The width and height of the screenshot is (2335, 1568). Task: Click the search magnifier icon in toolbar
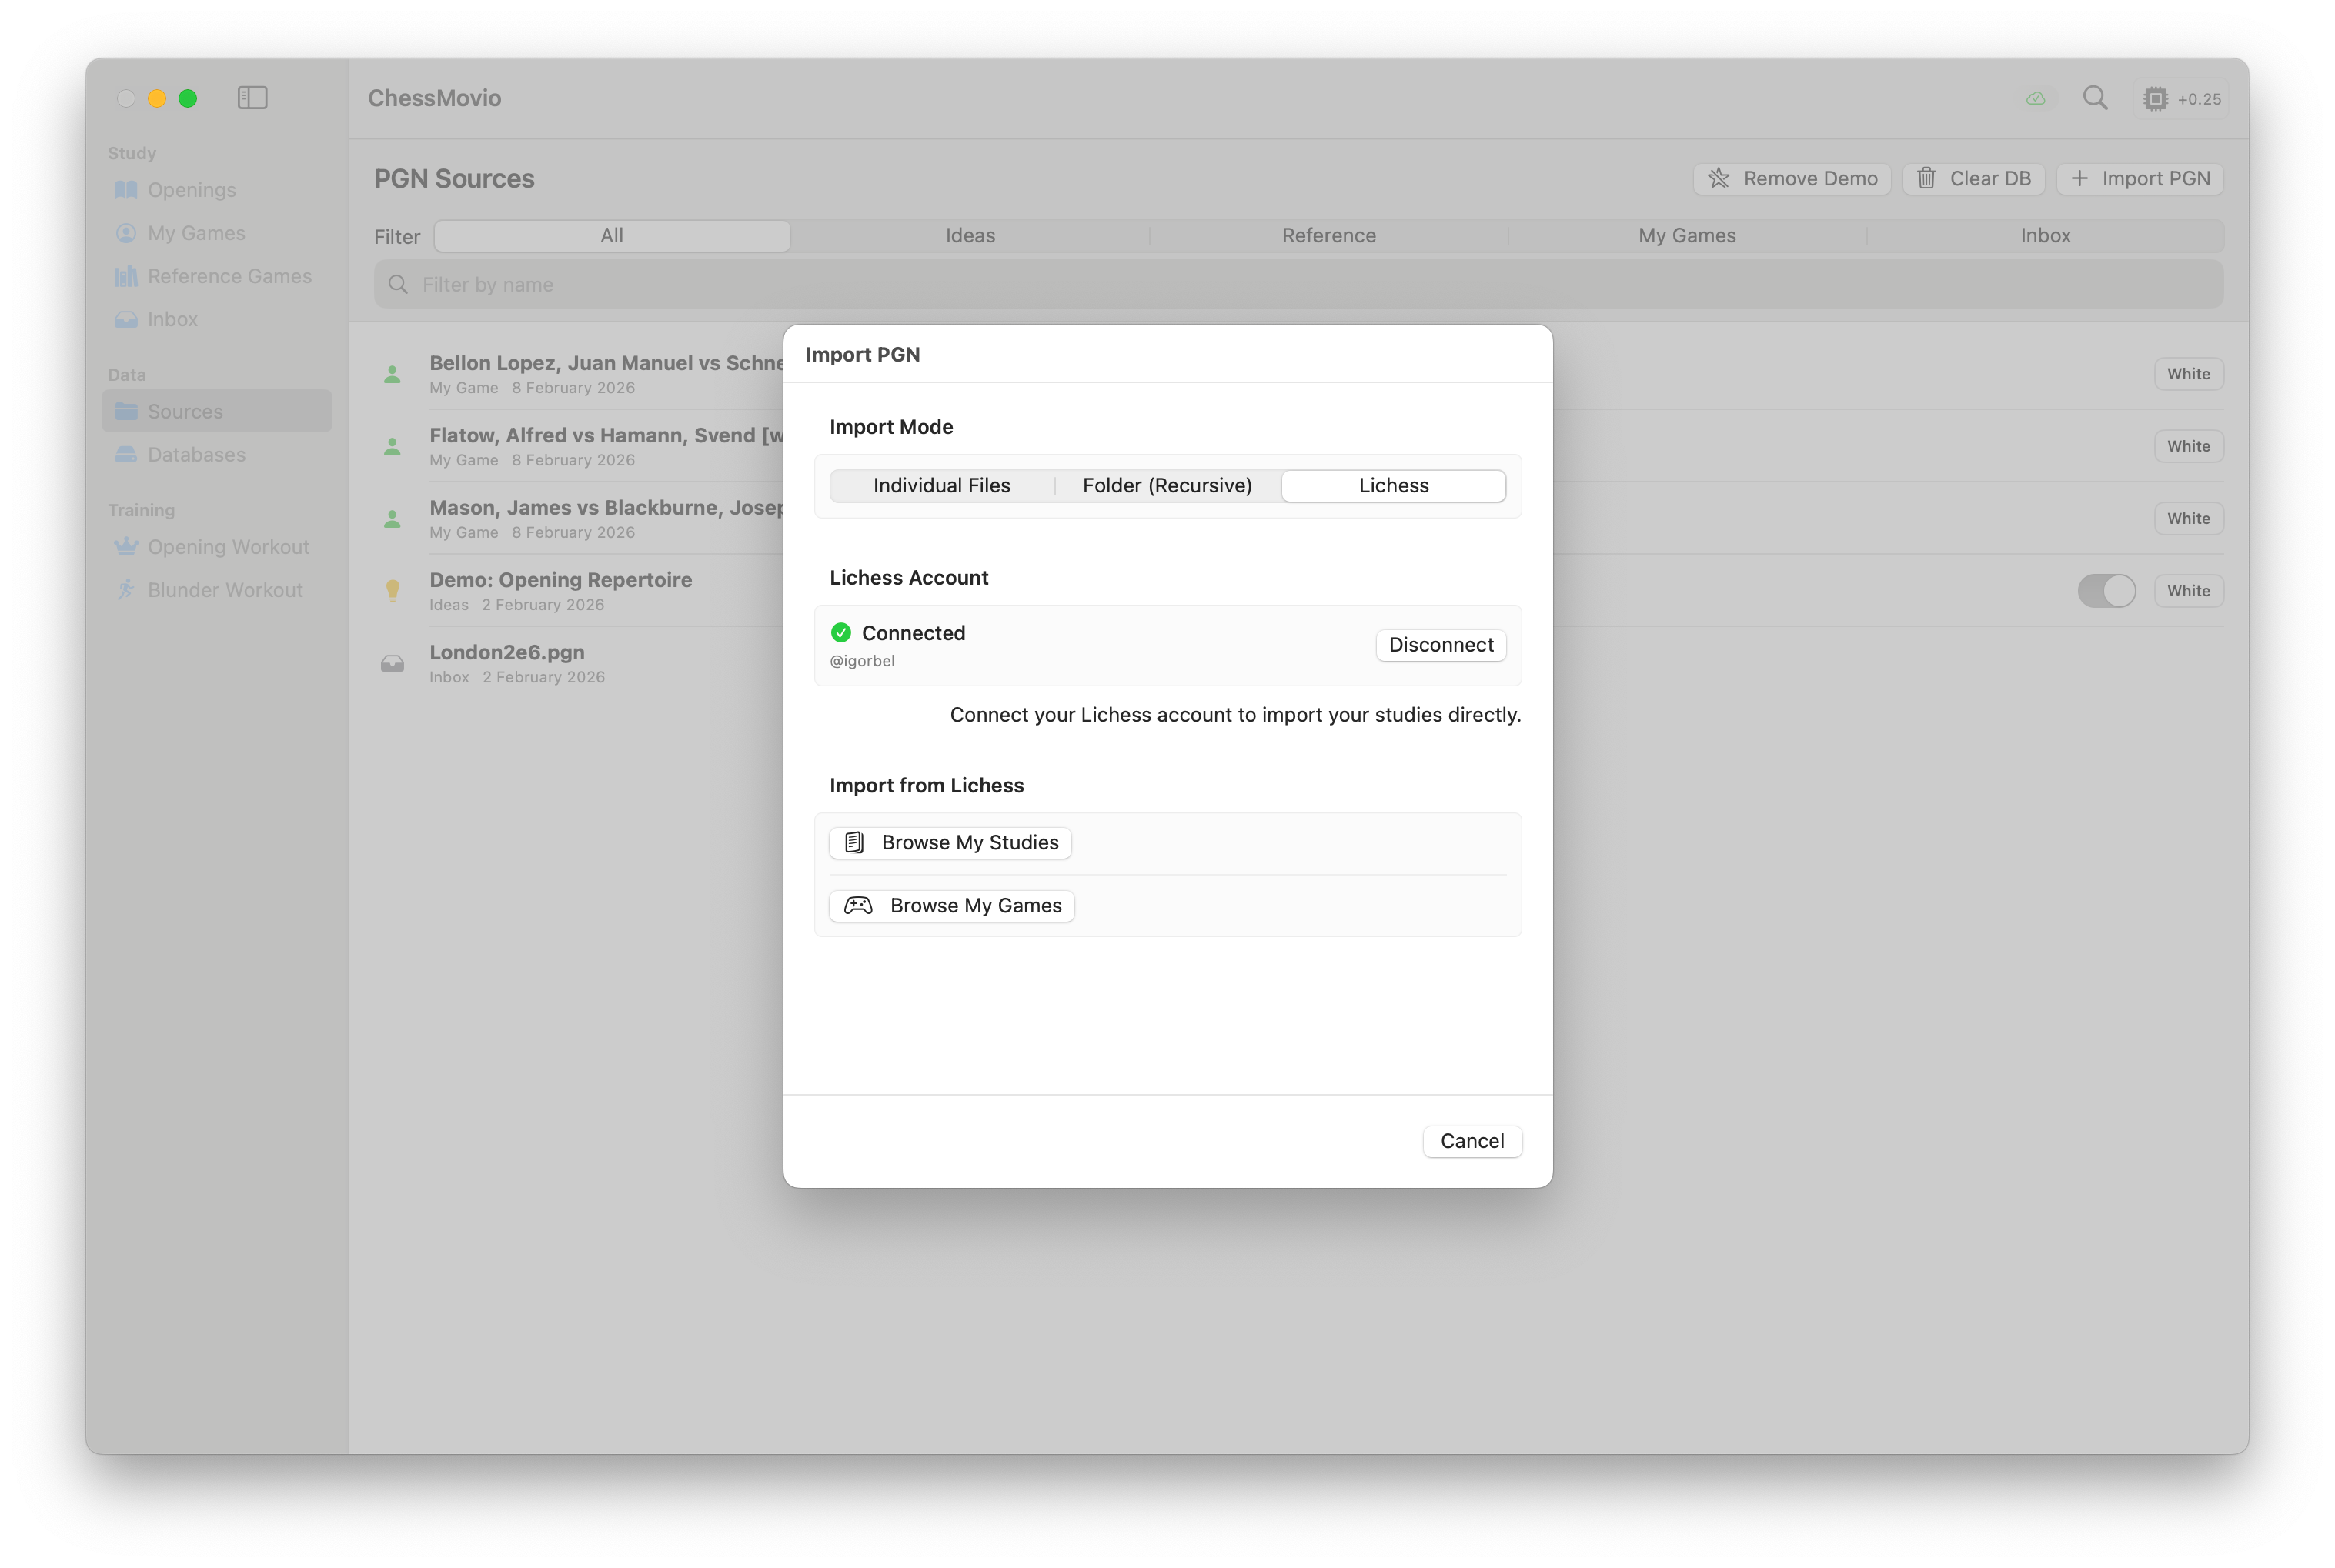[x=2095, y=98]
